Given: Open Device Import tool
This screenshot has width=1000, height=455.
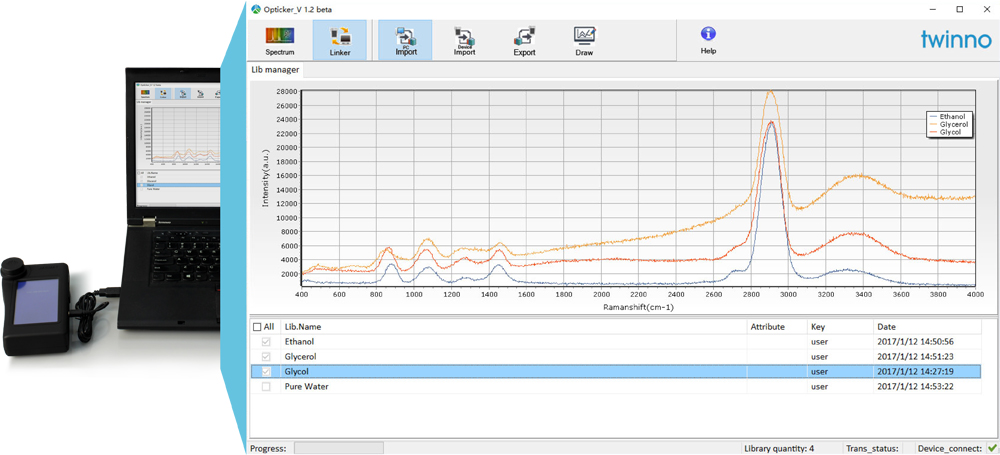Looking at the screenshot, I should 464,39.
